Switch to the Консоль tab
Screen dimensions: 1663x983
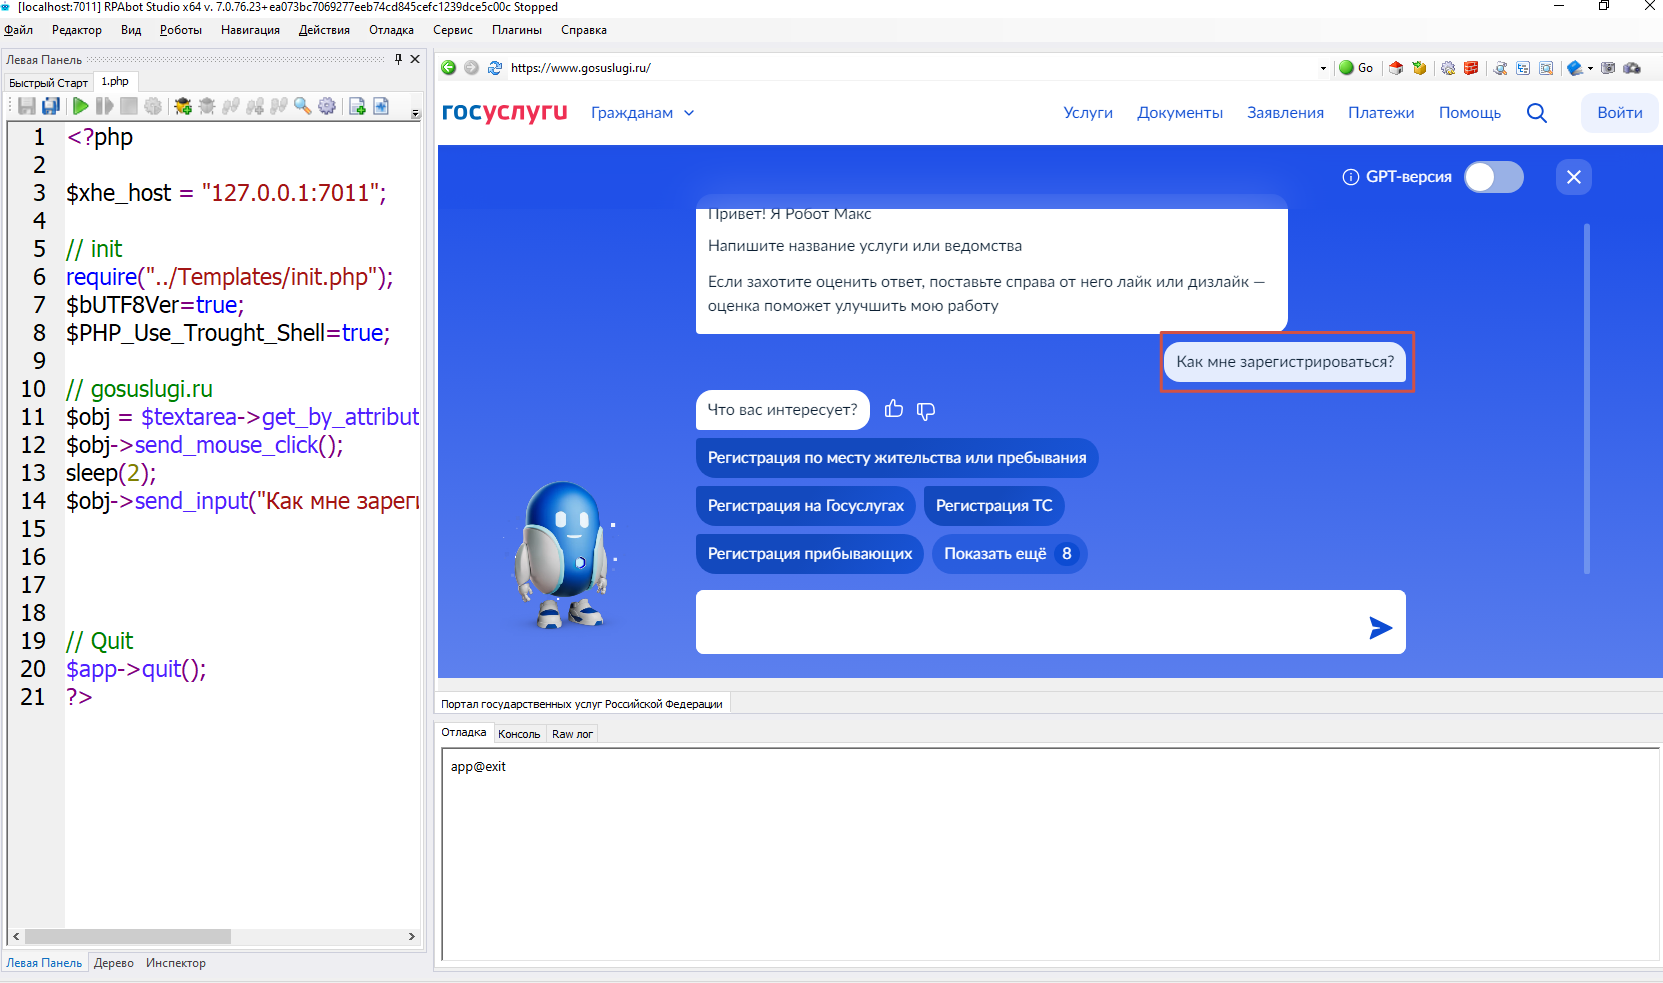pyautogui.click(x=519, y=734)
